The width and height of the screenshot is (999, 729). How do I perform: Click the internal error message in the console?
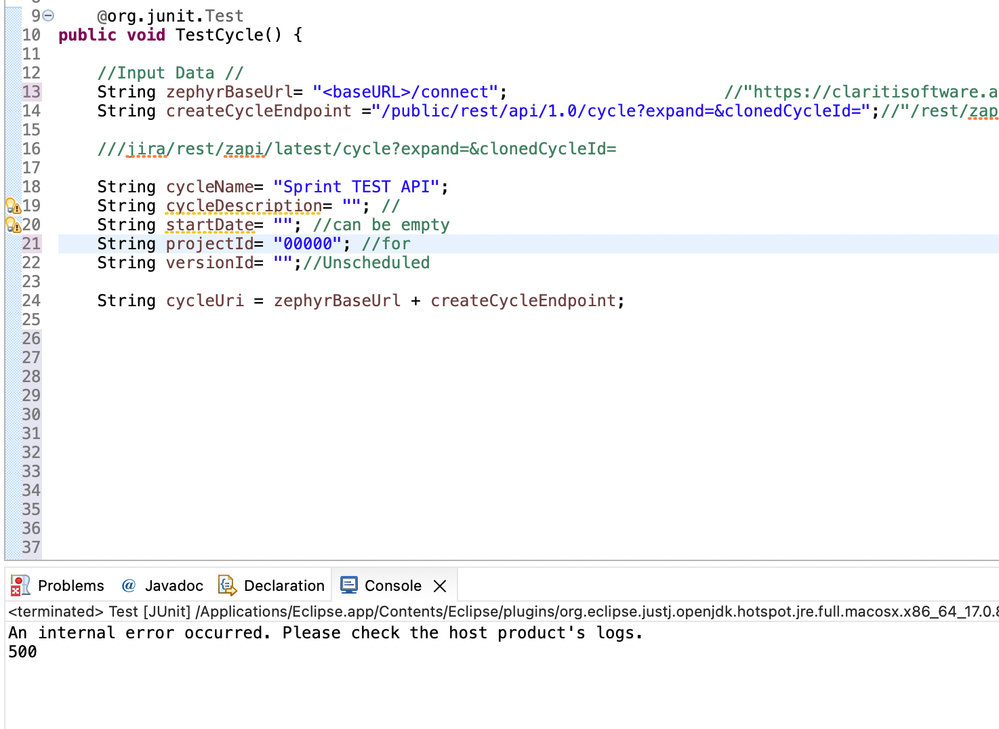pos(326,633)
